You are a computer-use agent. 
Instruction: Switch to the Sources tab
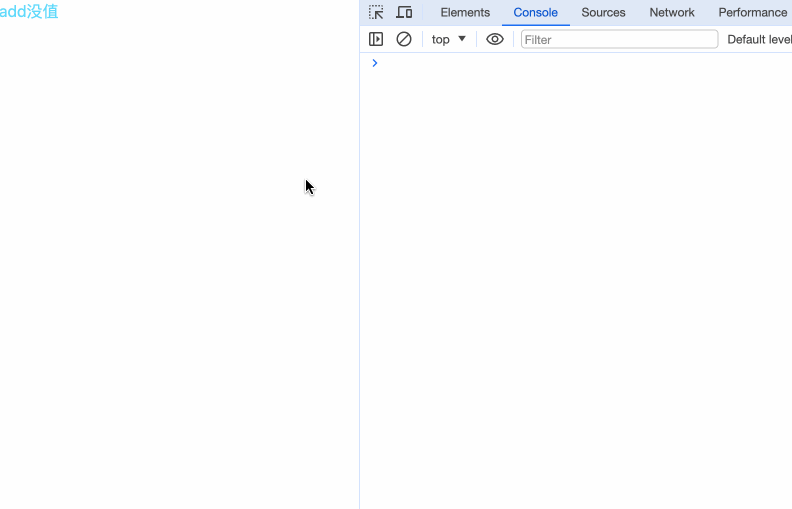[603, 13]
